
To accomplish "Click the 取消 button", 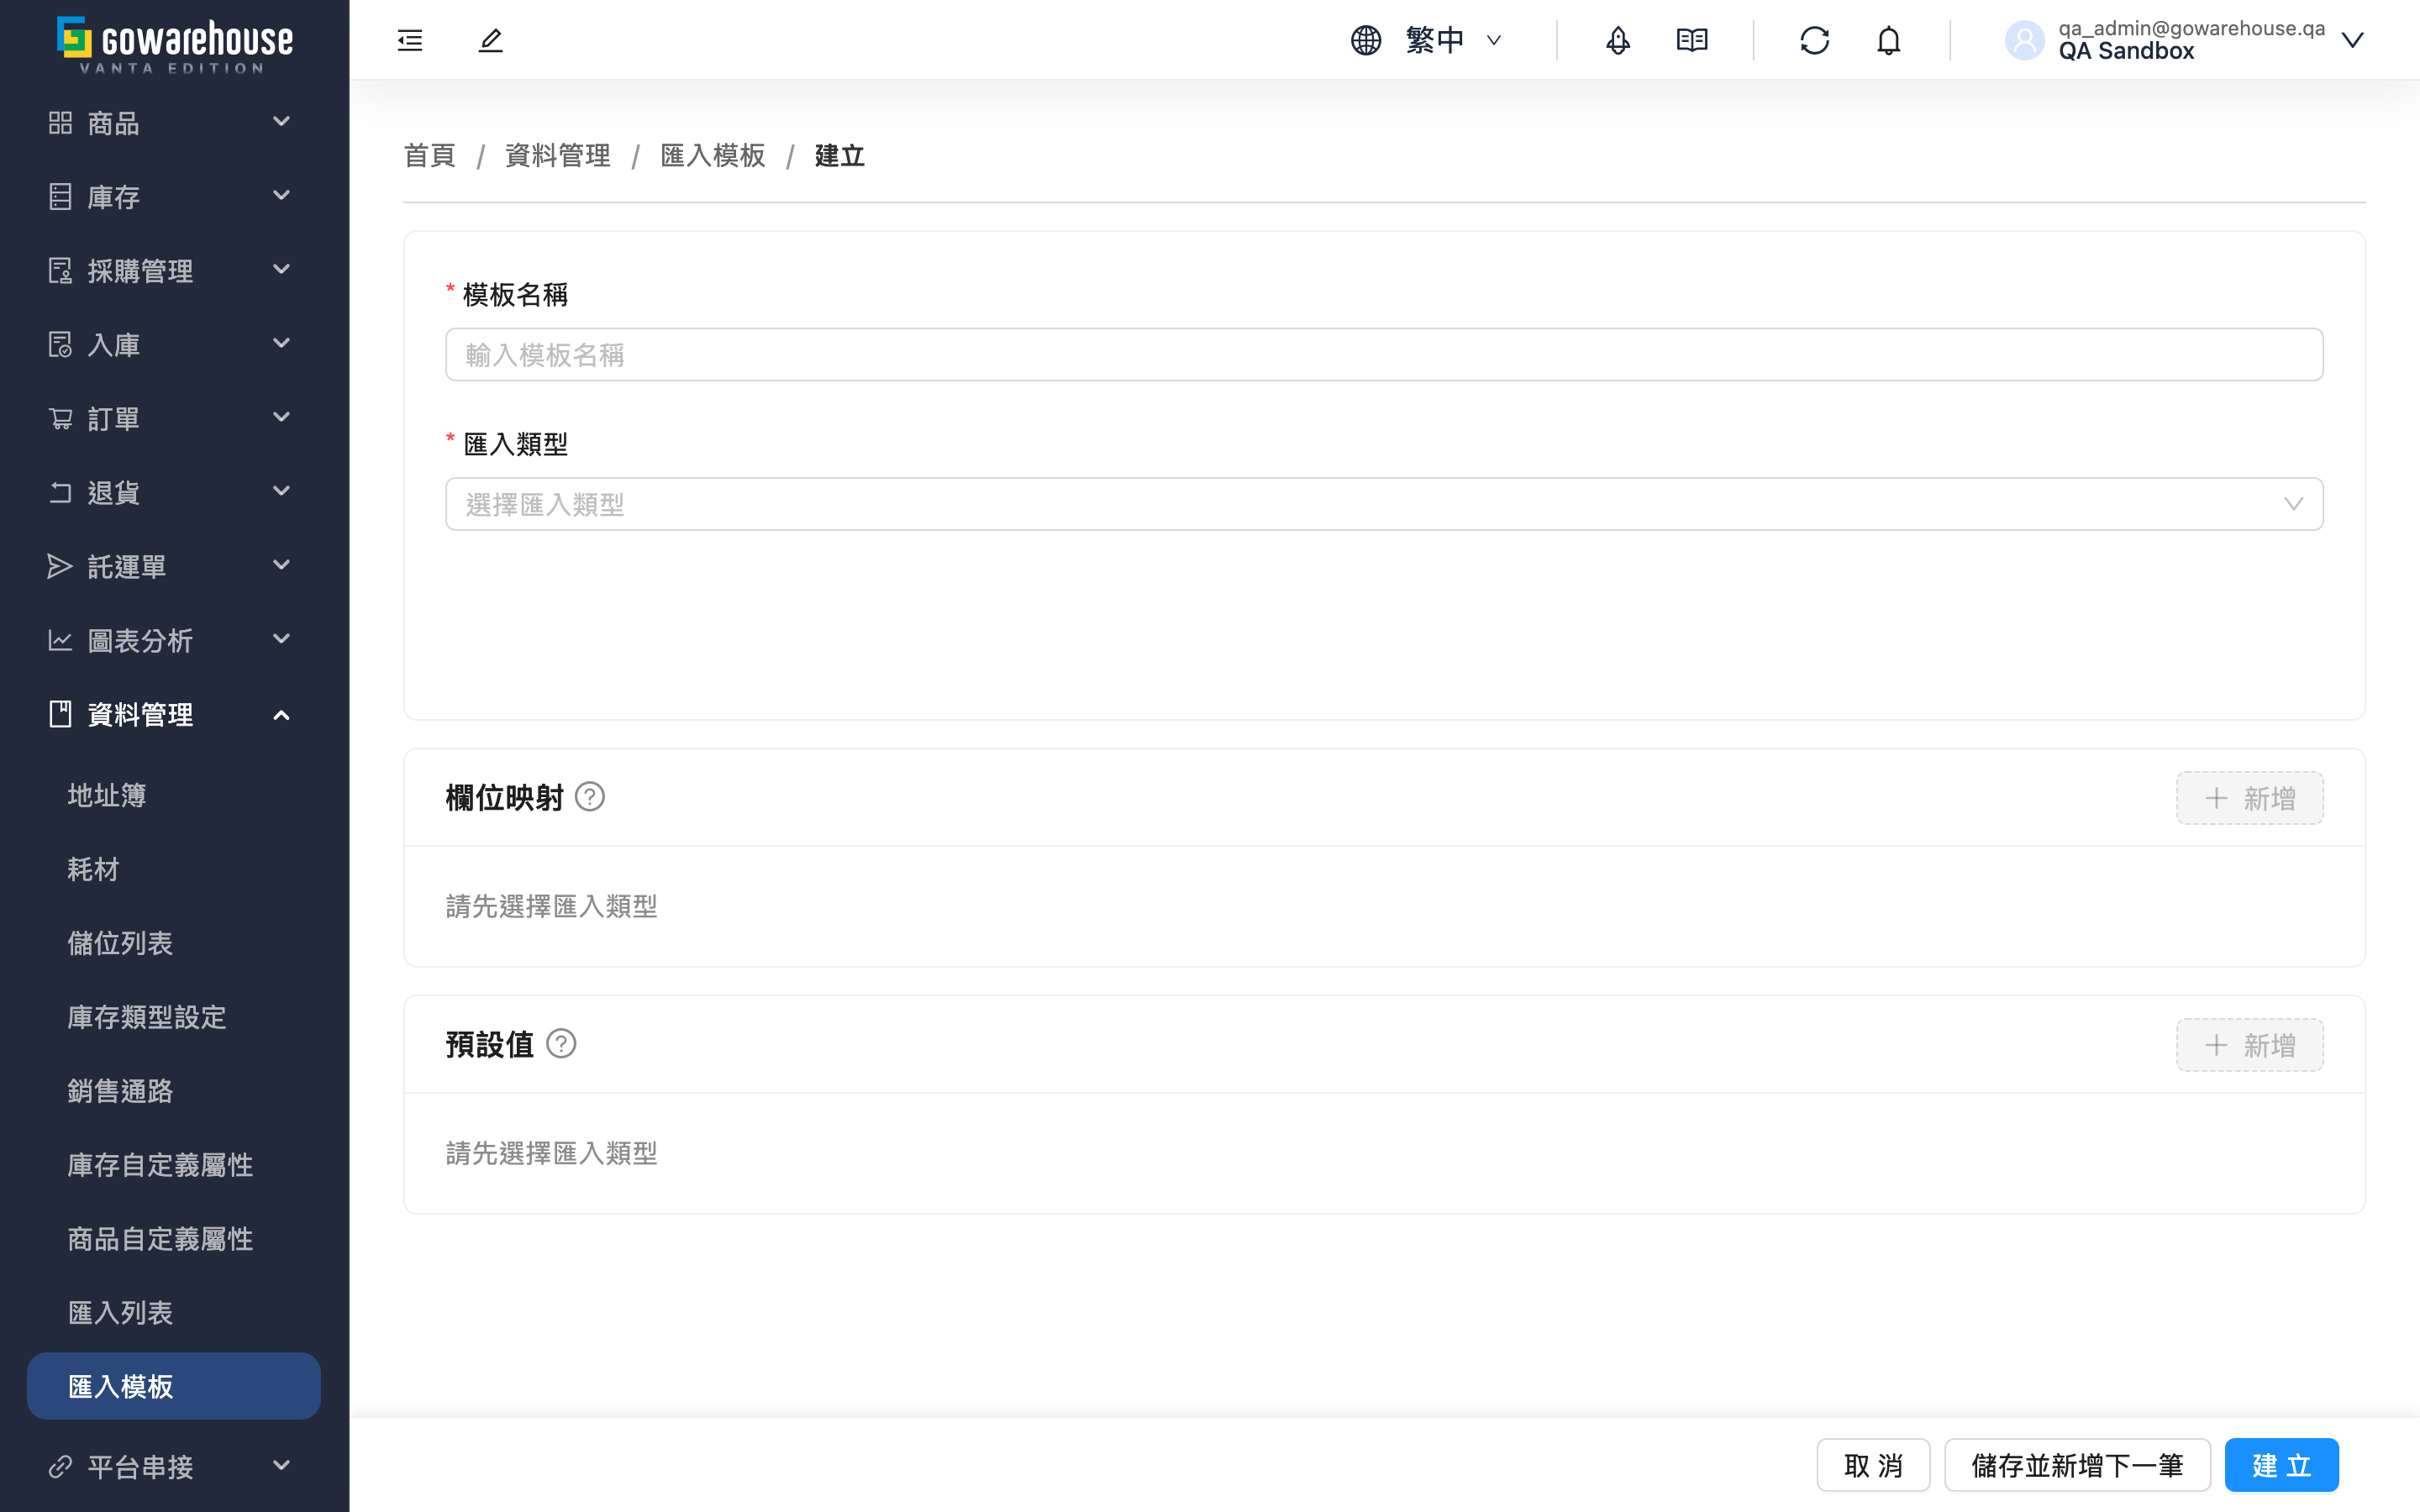I will [1873, 1465].
